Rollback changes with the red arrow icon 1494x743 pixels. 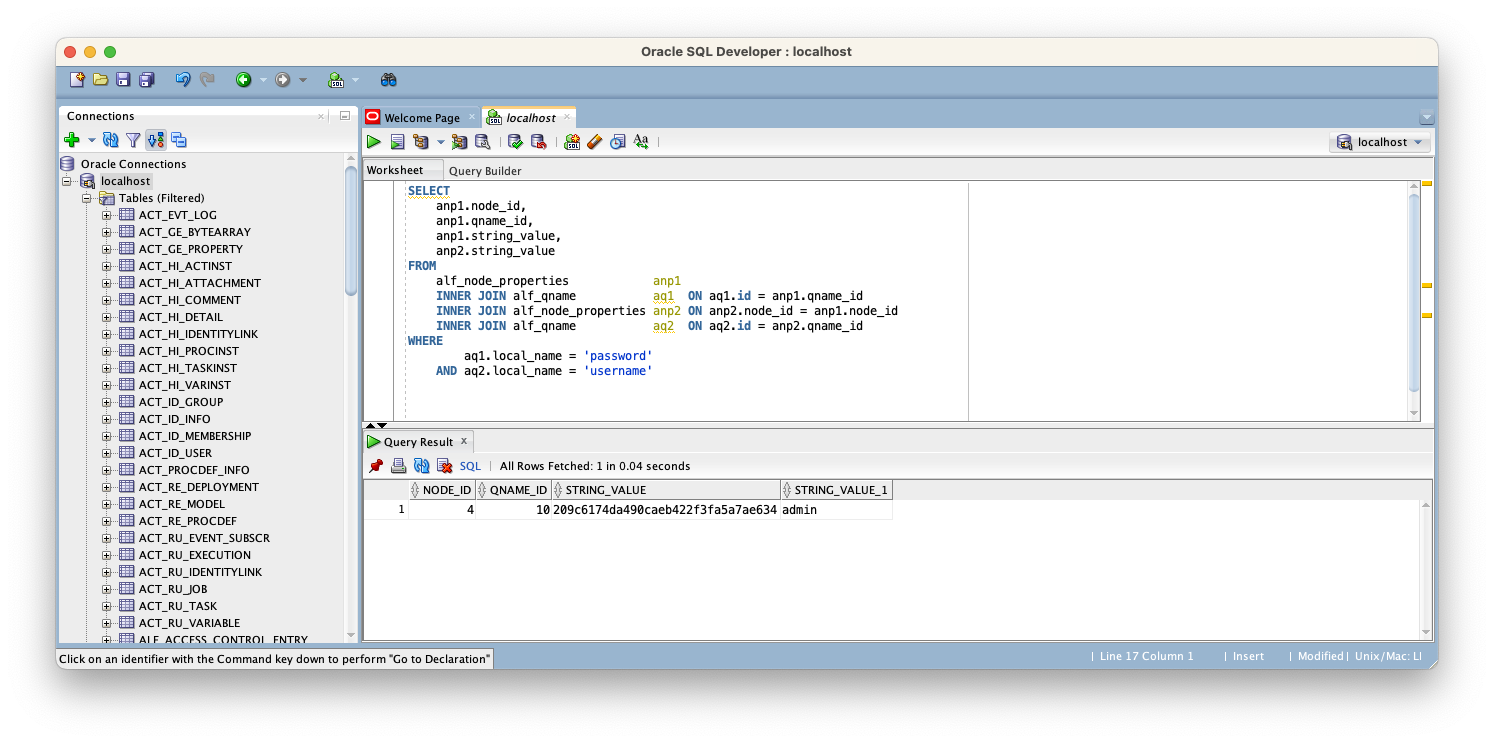coord(538,142)
